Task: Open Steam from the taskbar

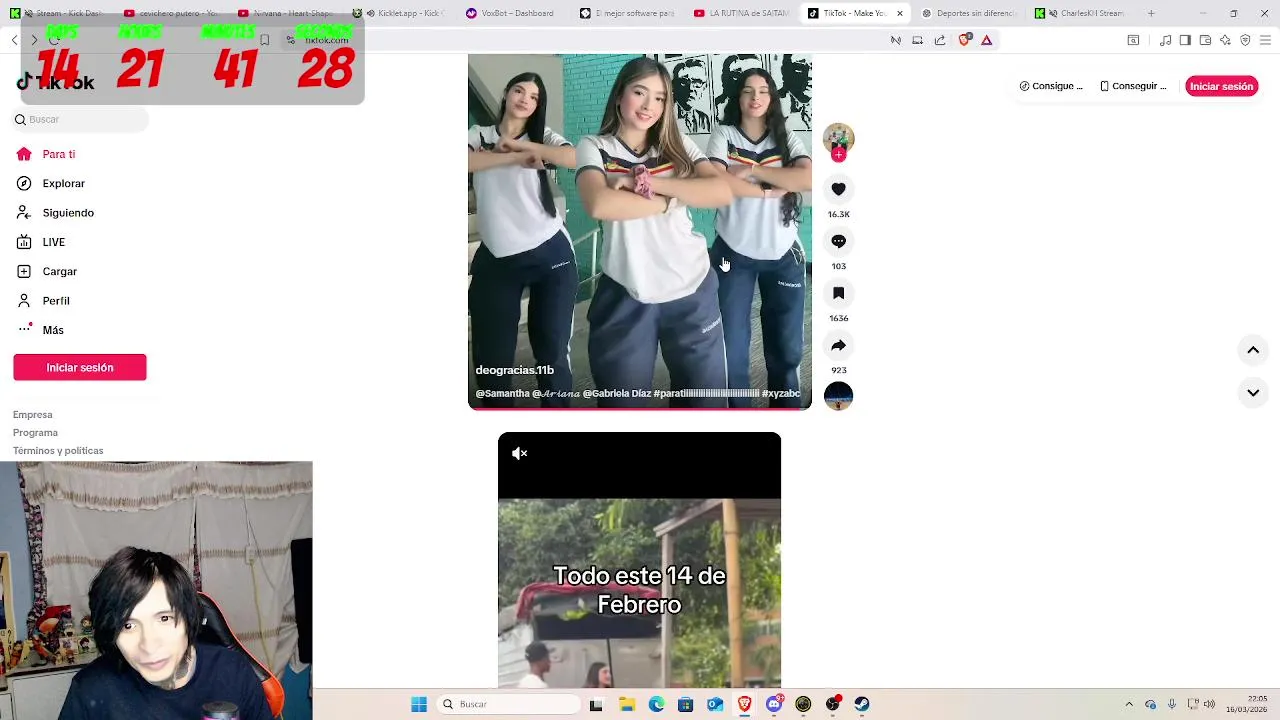Action: click(x=862, y=704)
